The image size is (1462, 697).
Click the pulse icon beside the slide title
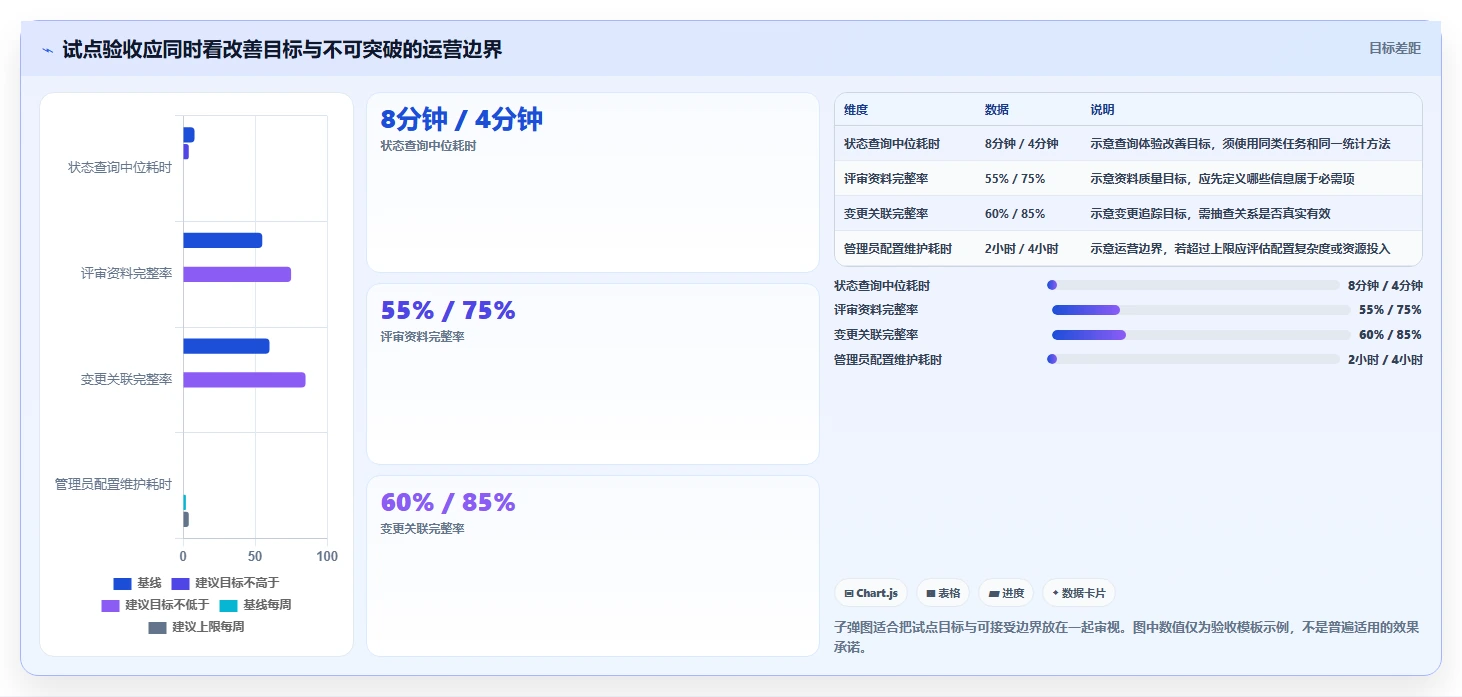(48, 50)
